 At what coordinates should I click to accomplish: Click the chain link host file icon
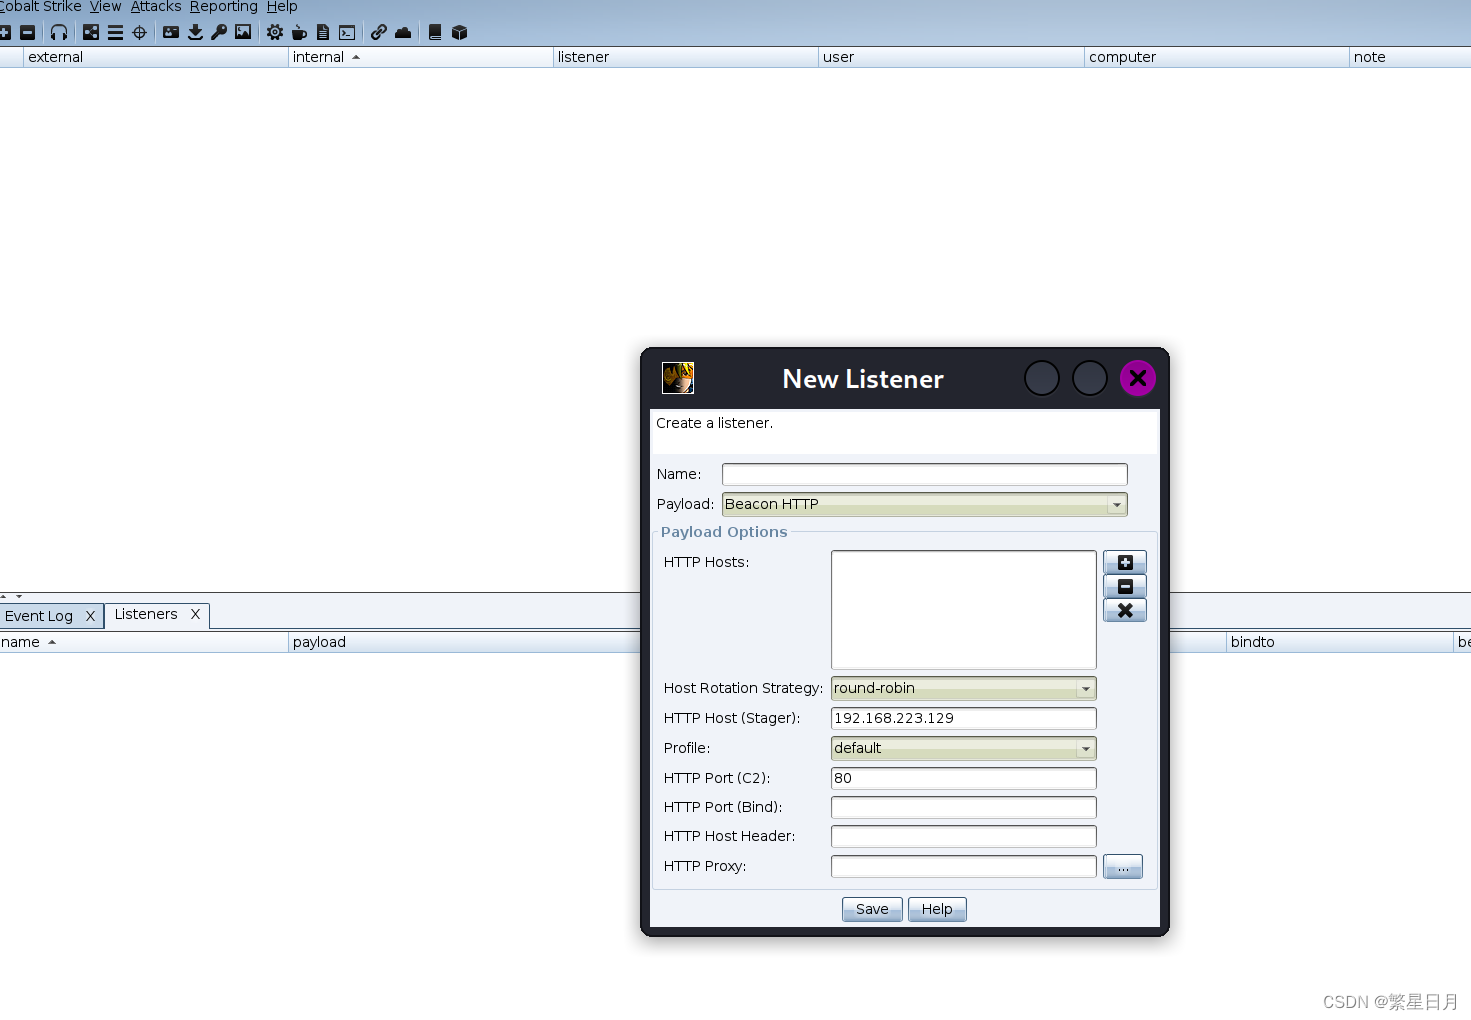379,33
